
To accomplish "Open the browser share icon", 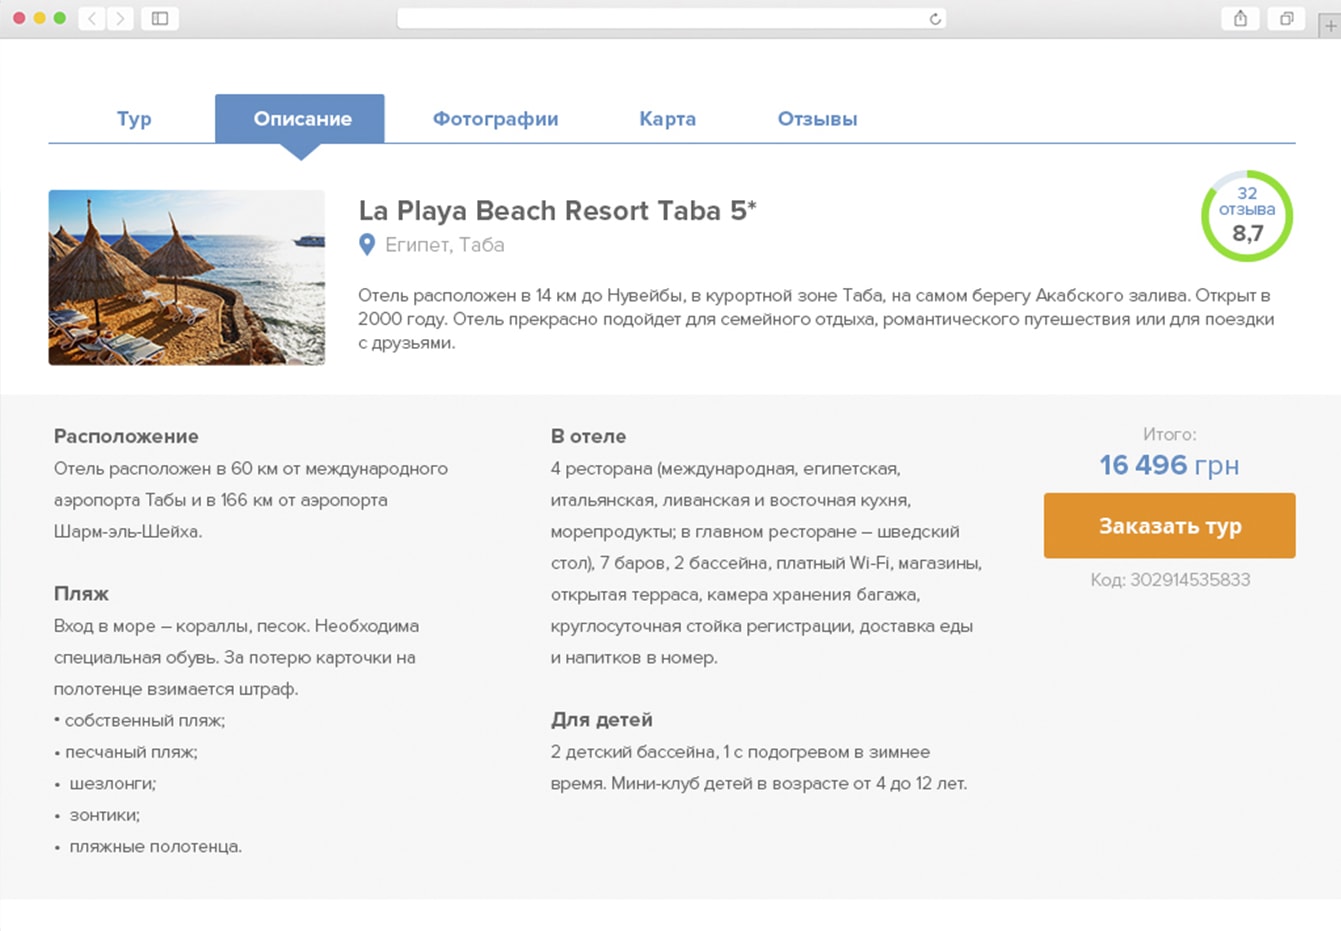I will coord(1240,18).
